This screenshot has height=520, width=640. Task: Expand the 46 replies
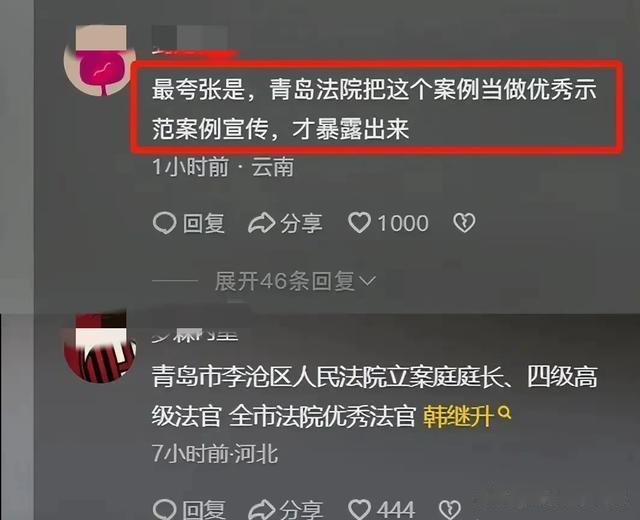click(x=295, y=281)
